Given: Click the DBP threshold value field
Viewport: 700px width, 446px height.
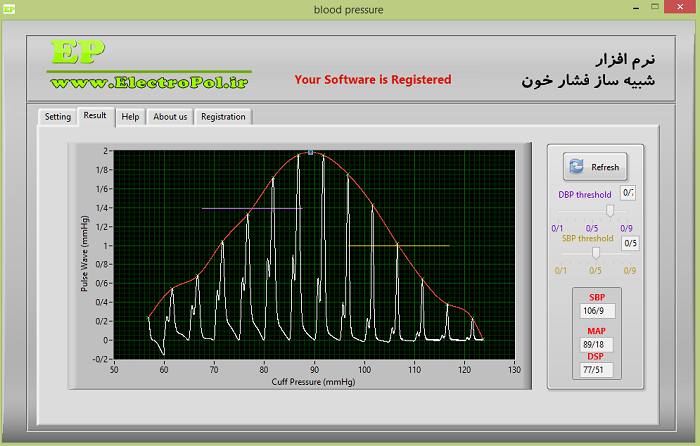Looking at the screenshot, I should [628, 193].
